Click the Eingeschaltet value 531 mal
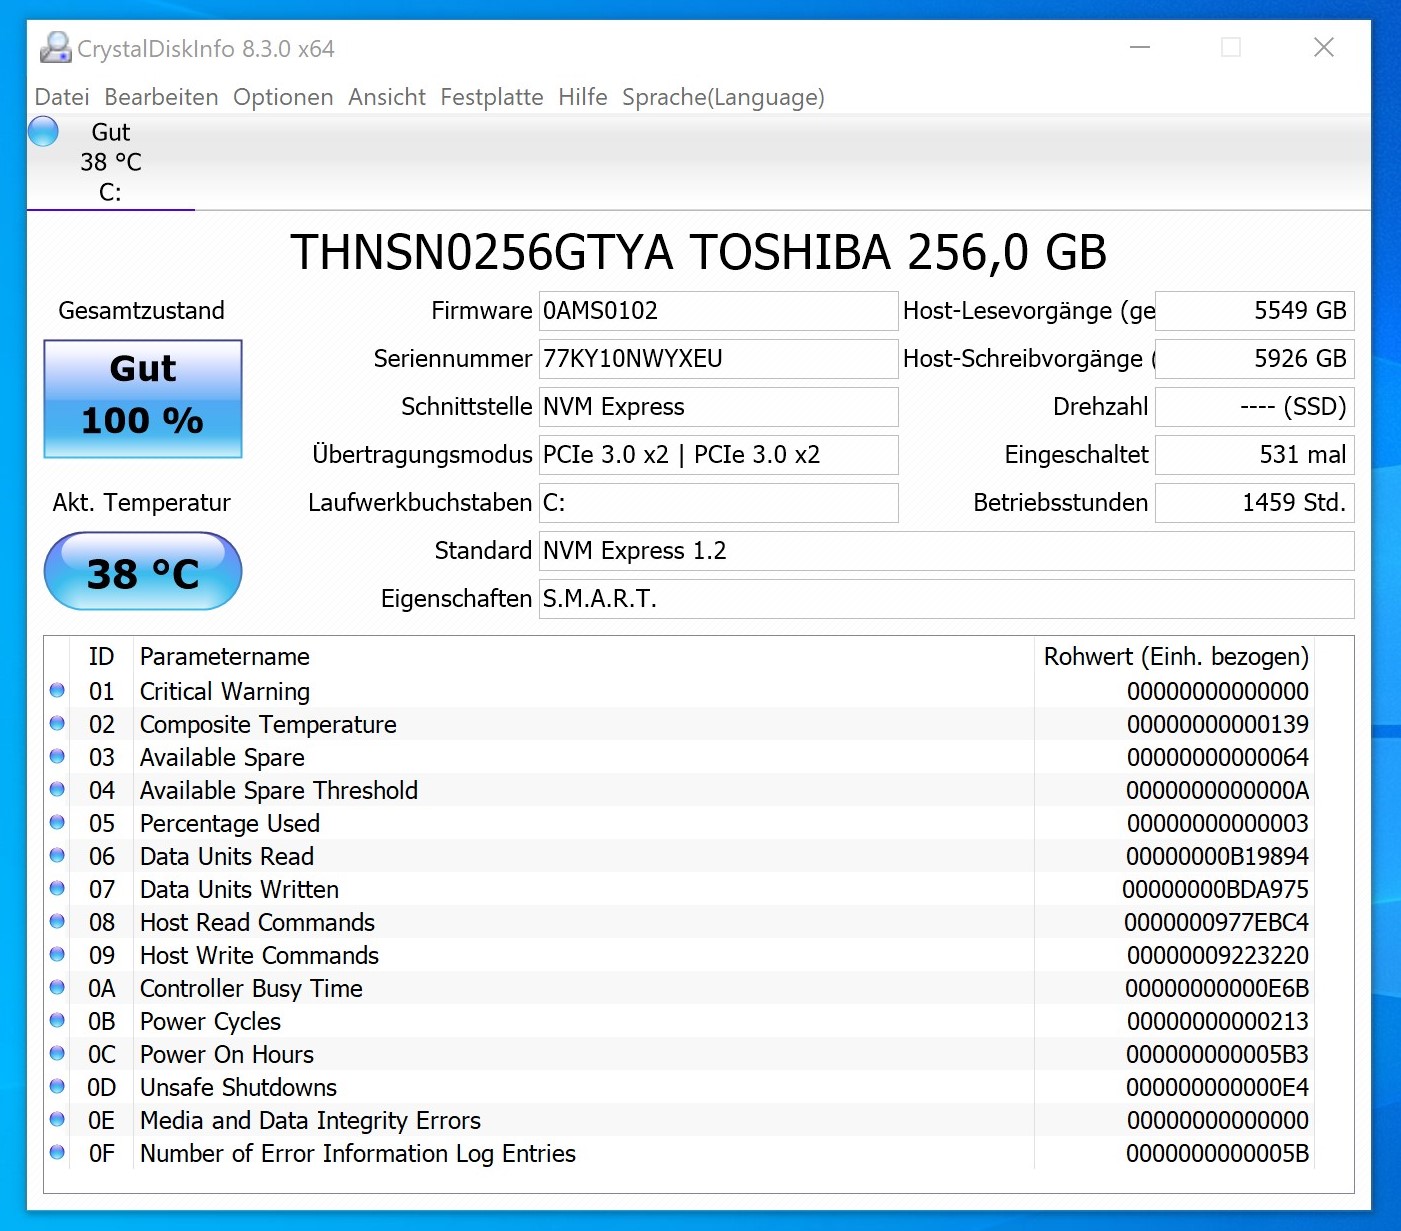1401x1231 pixels. [1254, 455]
